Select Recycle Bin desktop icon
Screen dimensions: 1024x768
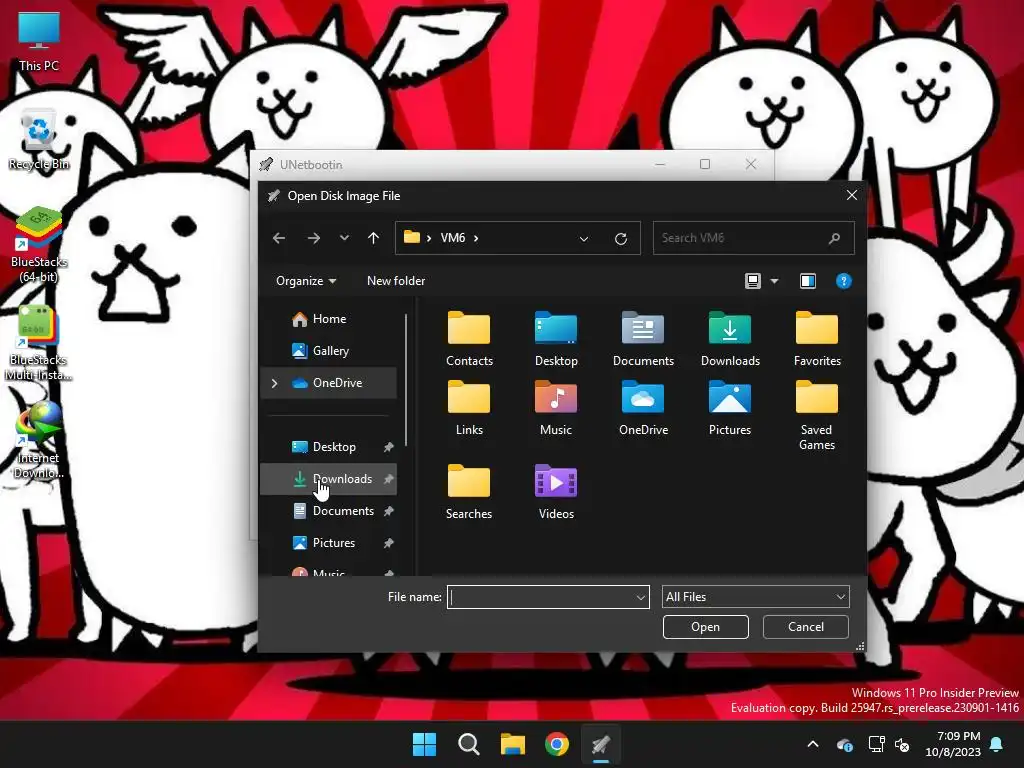click(39, 140)
